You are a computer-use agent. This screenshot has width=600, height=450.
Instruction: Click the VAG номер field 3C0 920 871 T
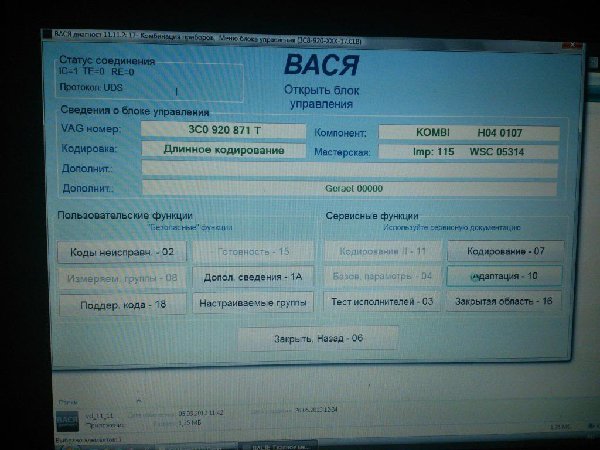(x=222, y=130)
